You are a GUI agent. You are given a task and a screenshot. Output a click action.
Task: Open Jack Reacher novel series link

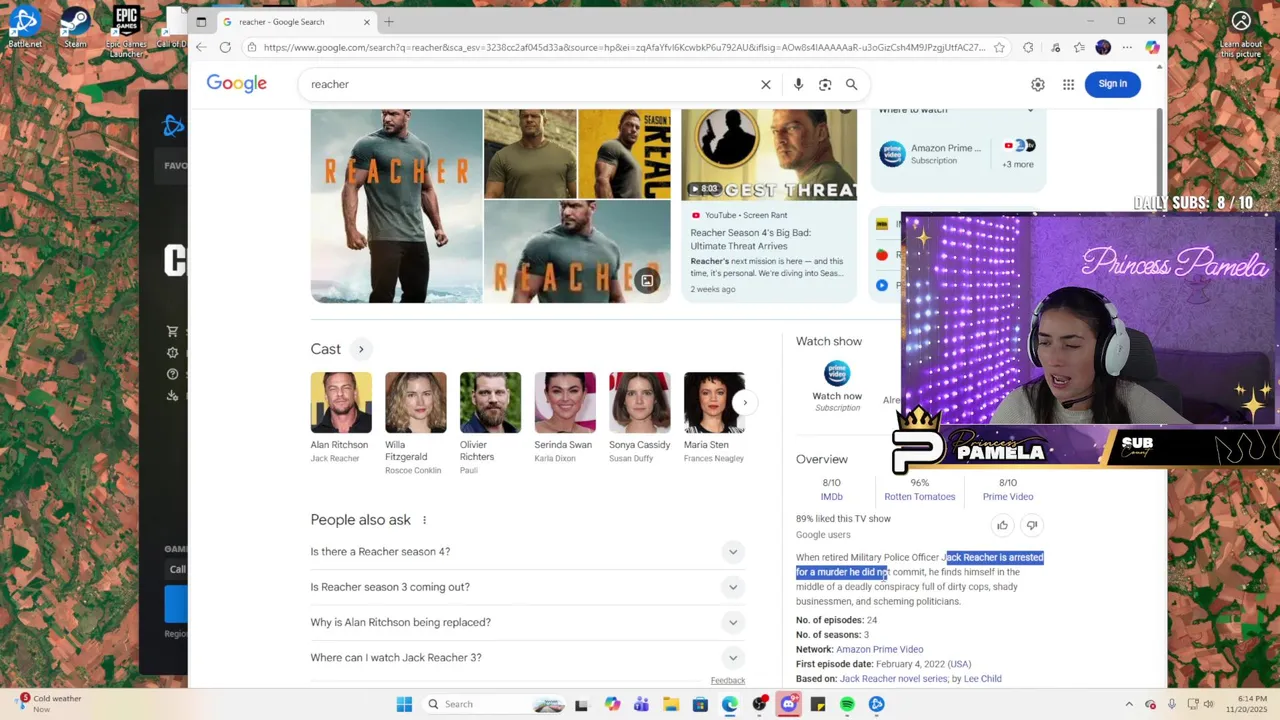894,679
